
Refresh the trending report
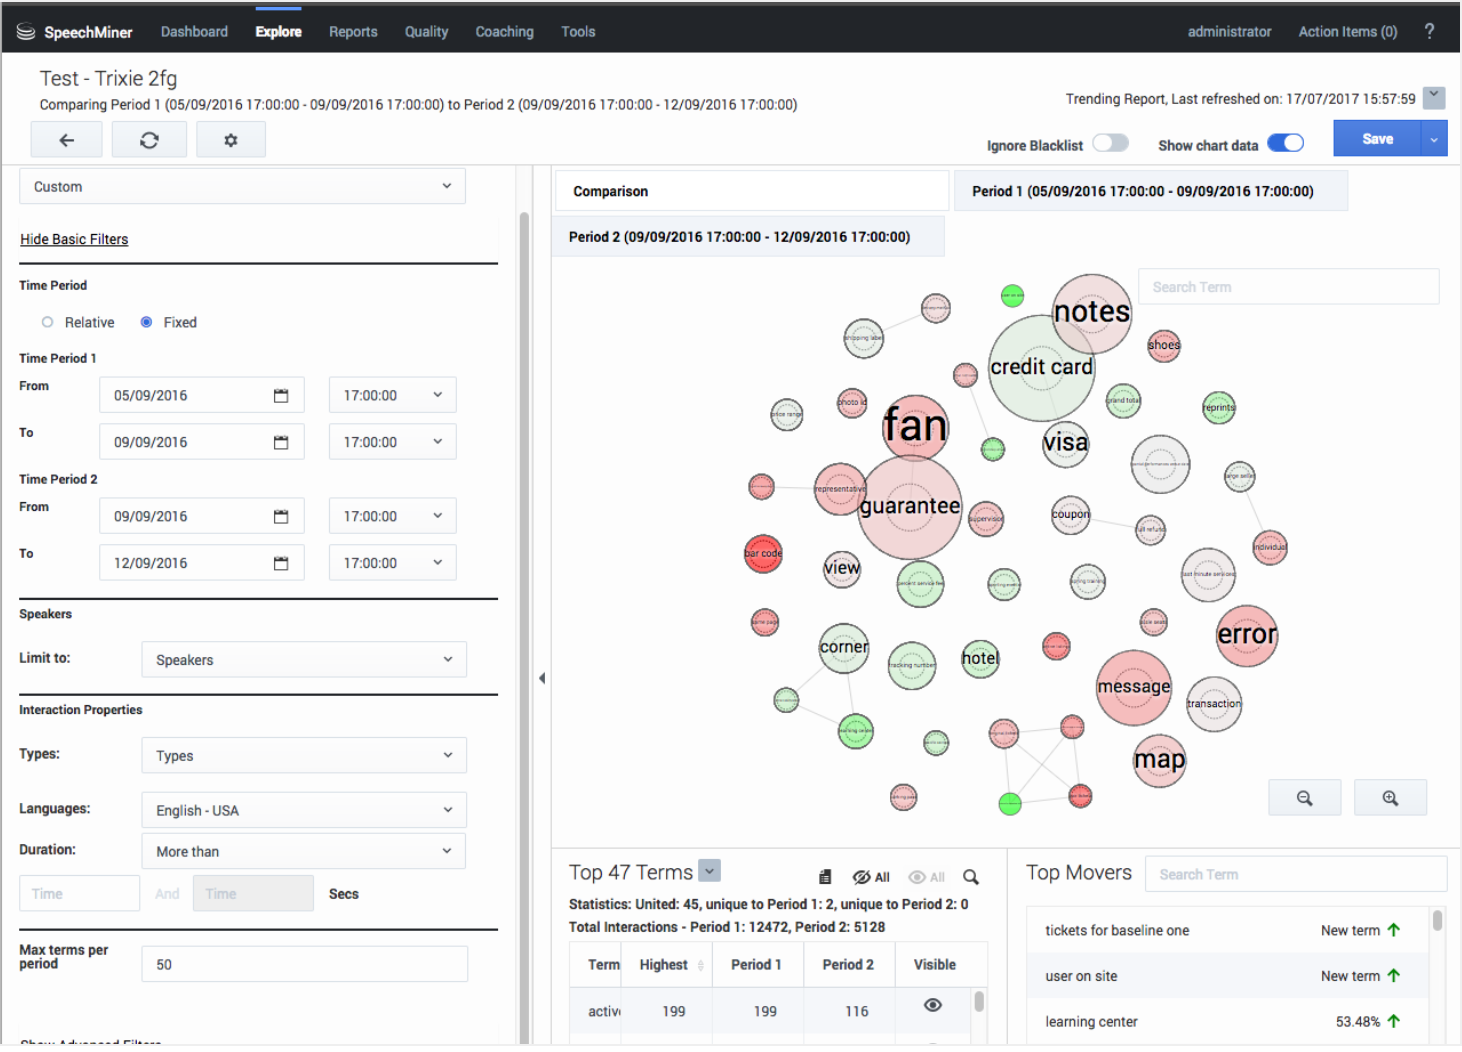coord(149,140)
